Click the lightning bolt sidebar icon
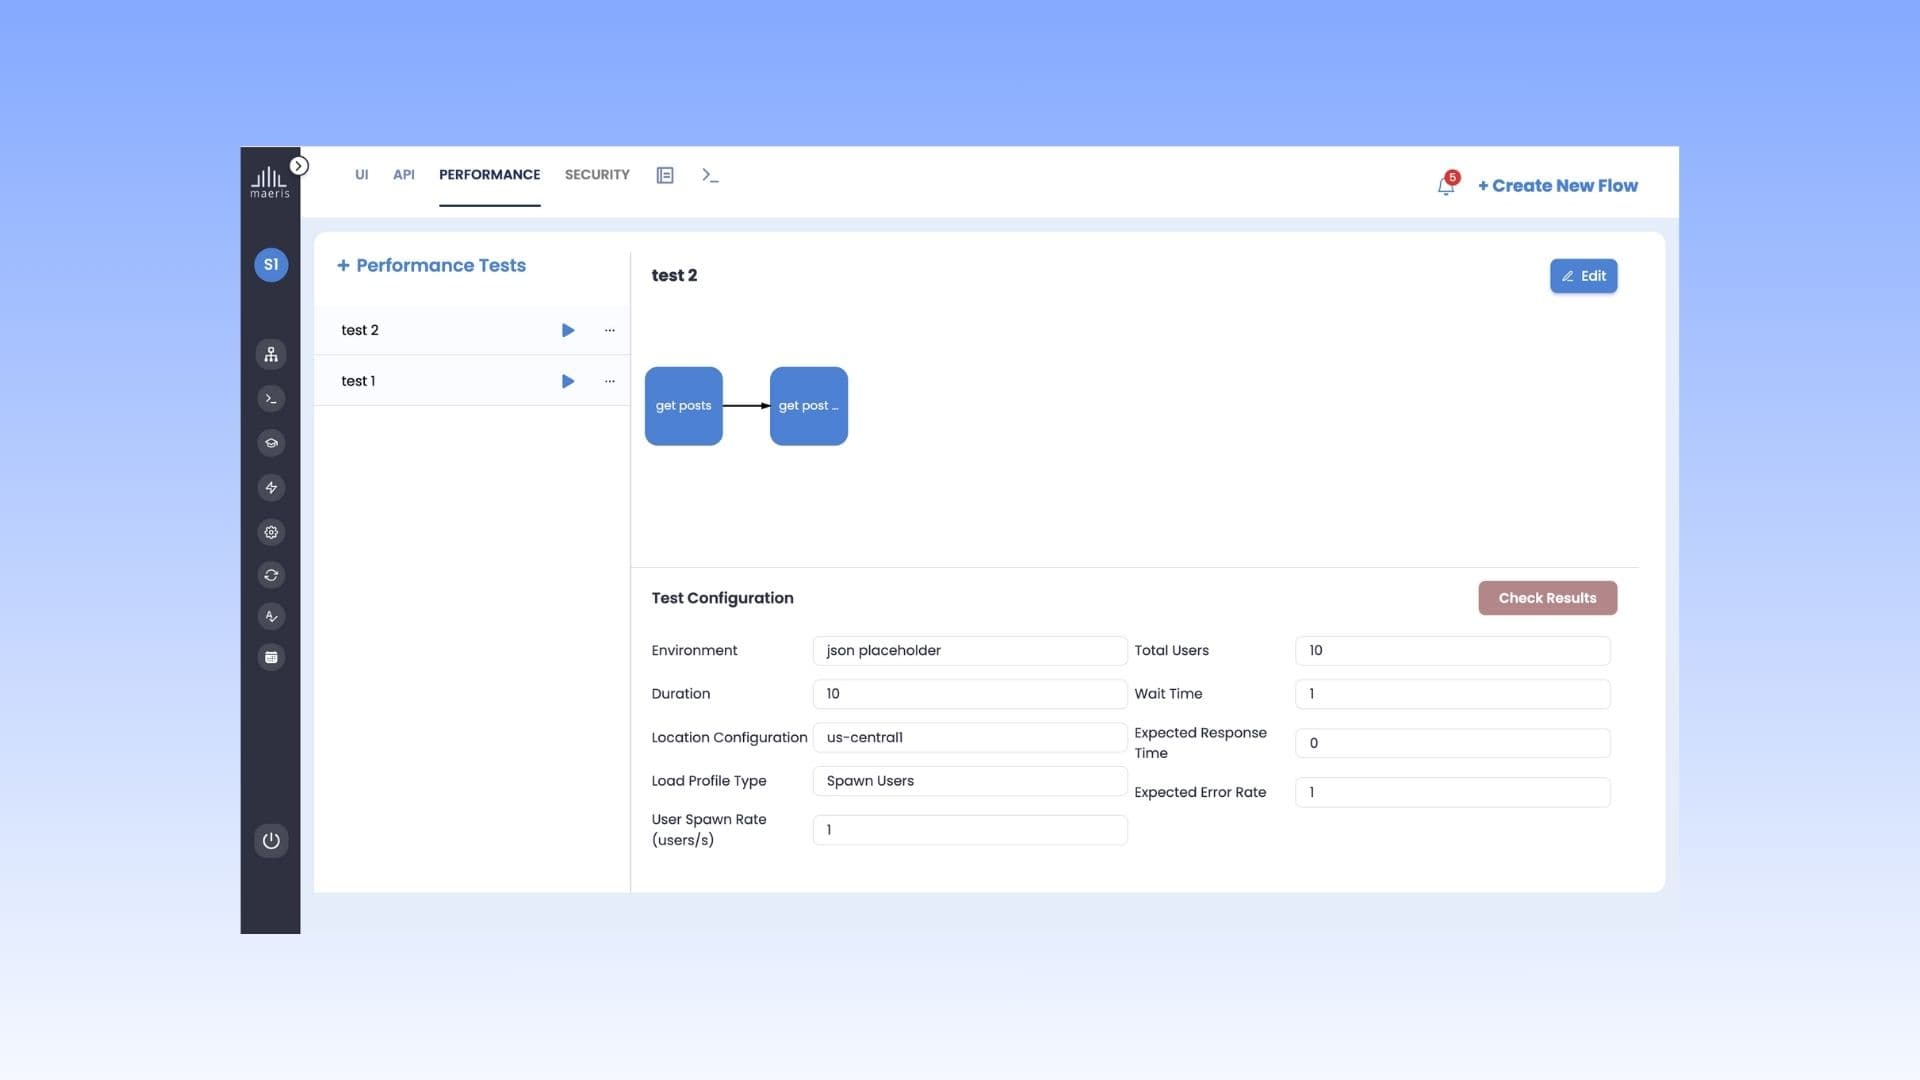Viewport: 1920px width, 1080px height. (x=271, y=488)
